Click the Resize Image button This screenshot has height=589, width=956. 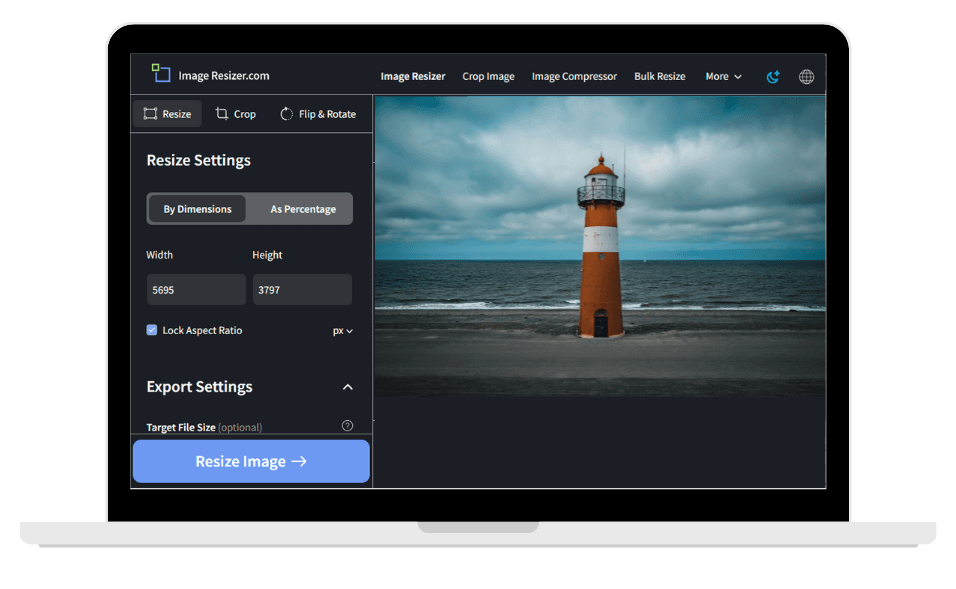(250, 460)
